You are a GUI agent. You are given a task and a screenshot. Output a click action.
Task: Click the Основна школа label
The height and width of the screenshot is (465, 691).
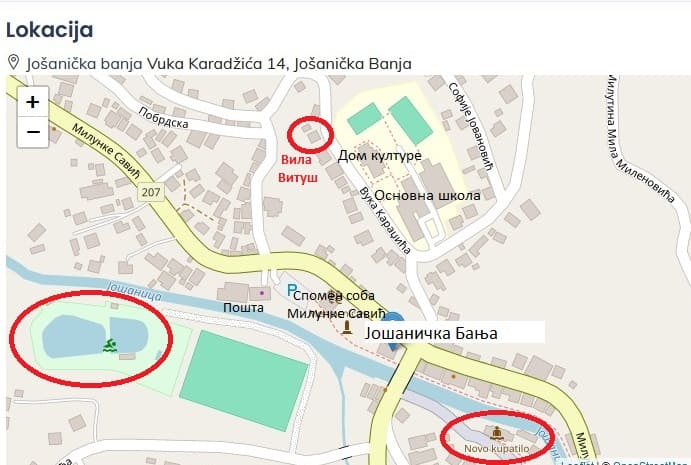[x=427, y=195]
